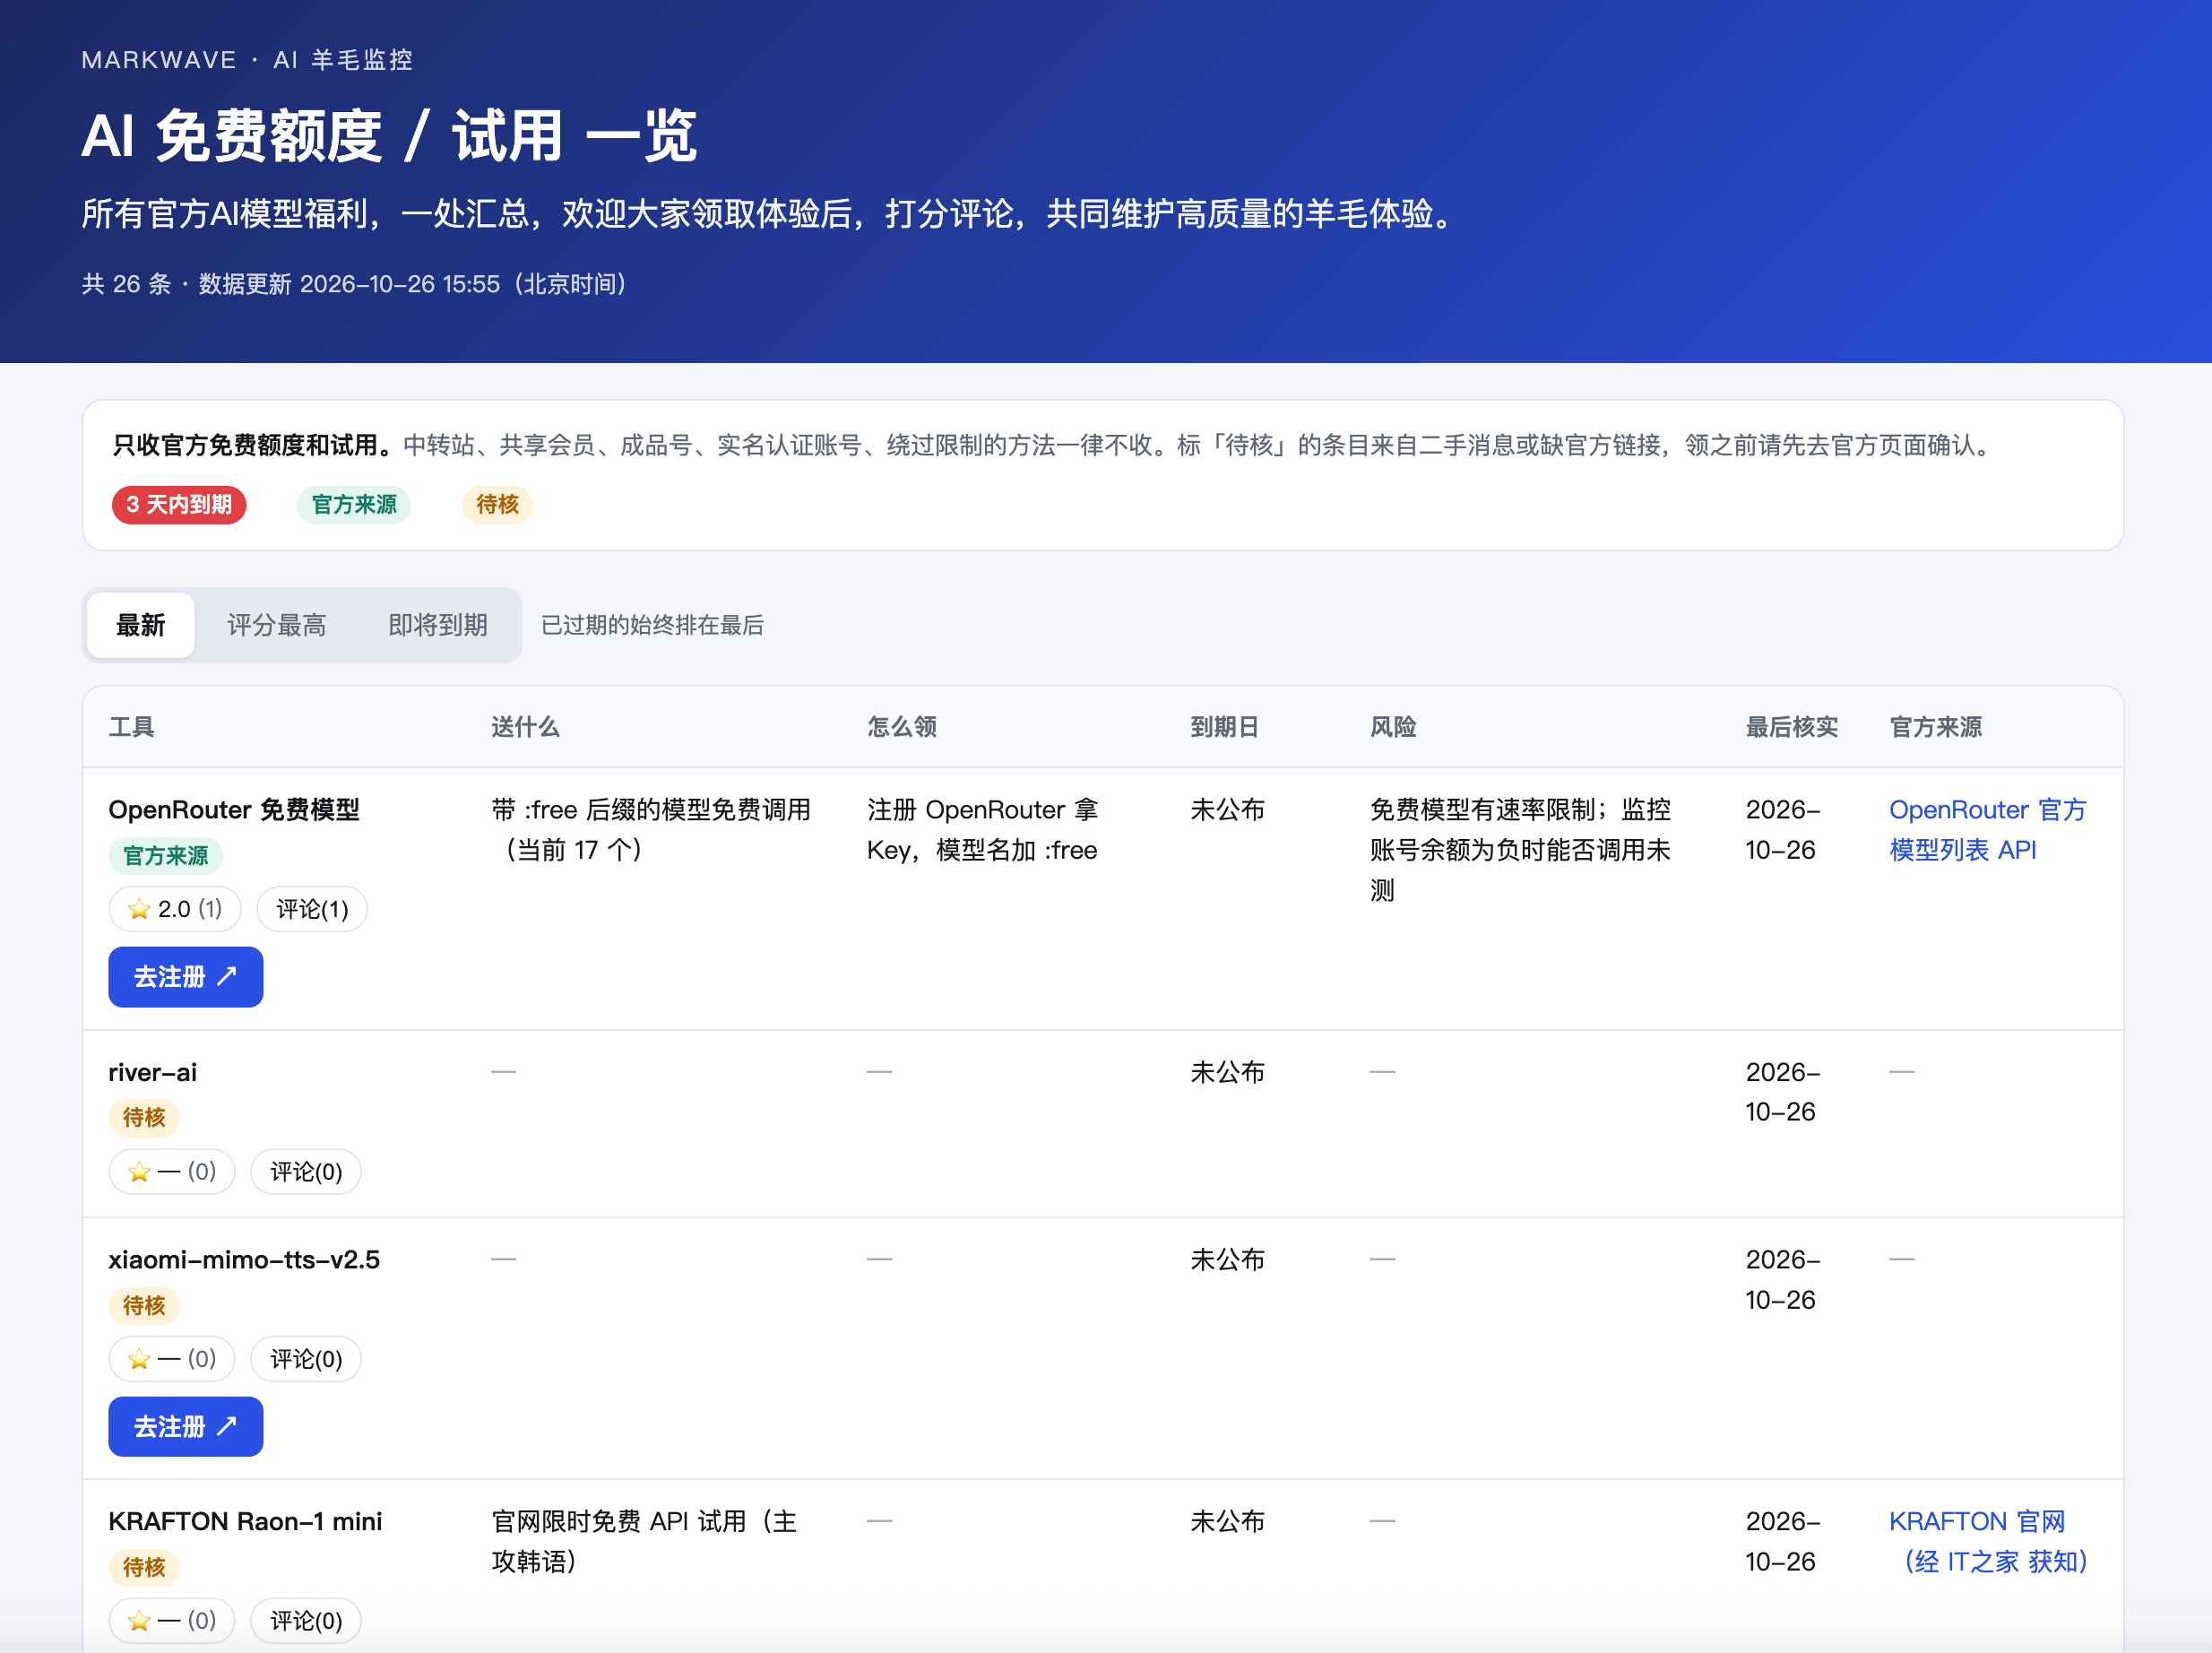Click the xiaomi-mimo-tts-v2.5 tool name
This screenshot has height=1653, width=2212.
pos(244,1259)
